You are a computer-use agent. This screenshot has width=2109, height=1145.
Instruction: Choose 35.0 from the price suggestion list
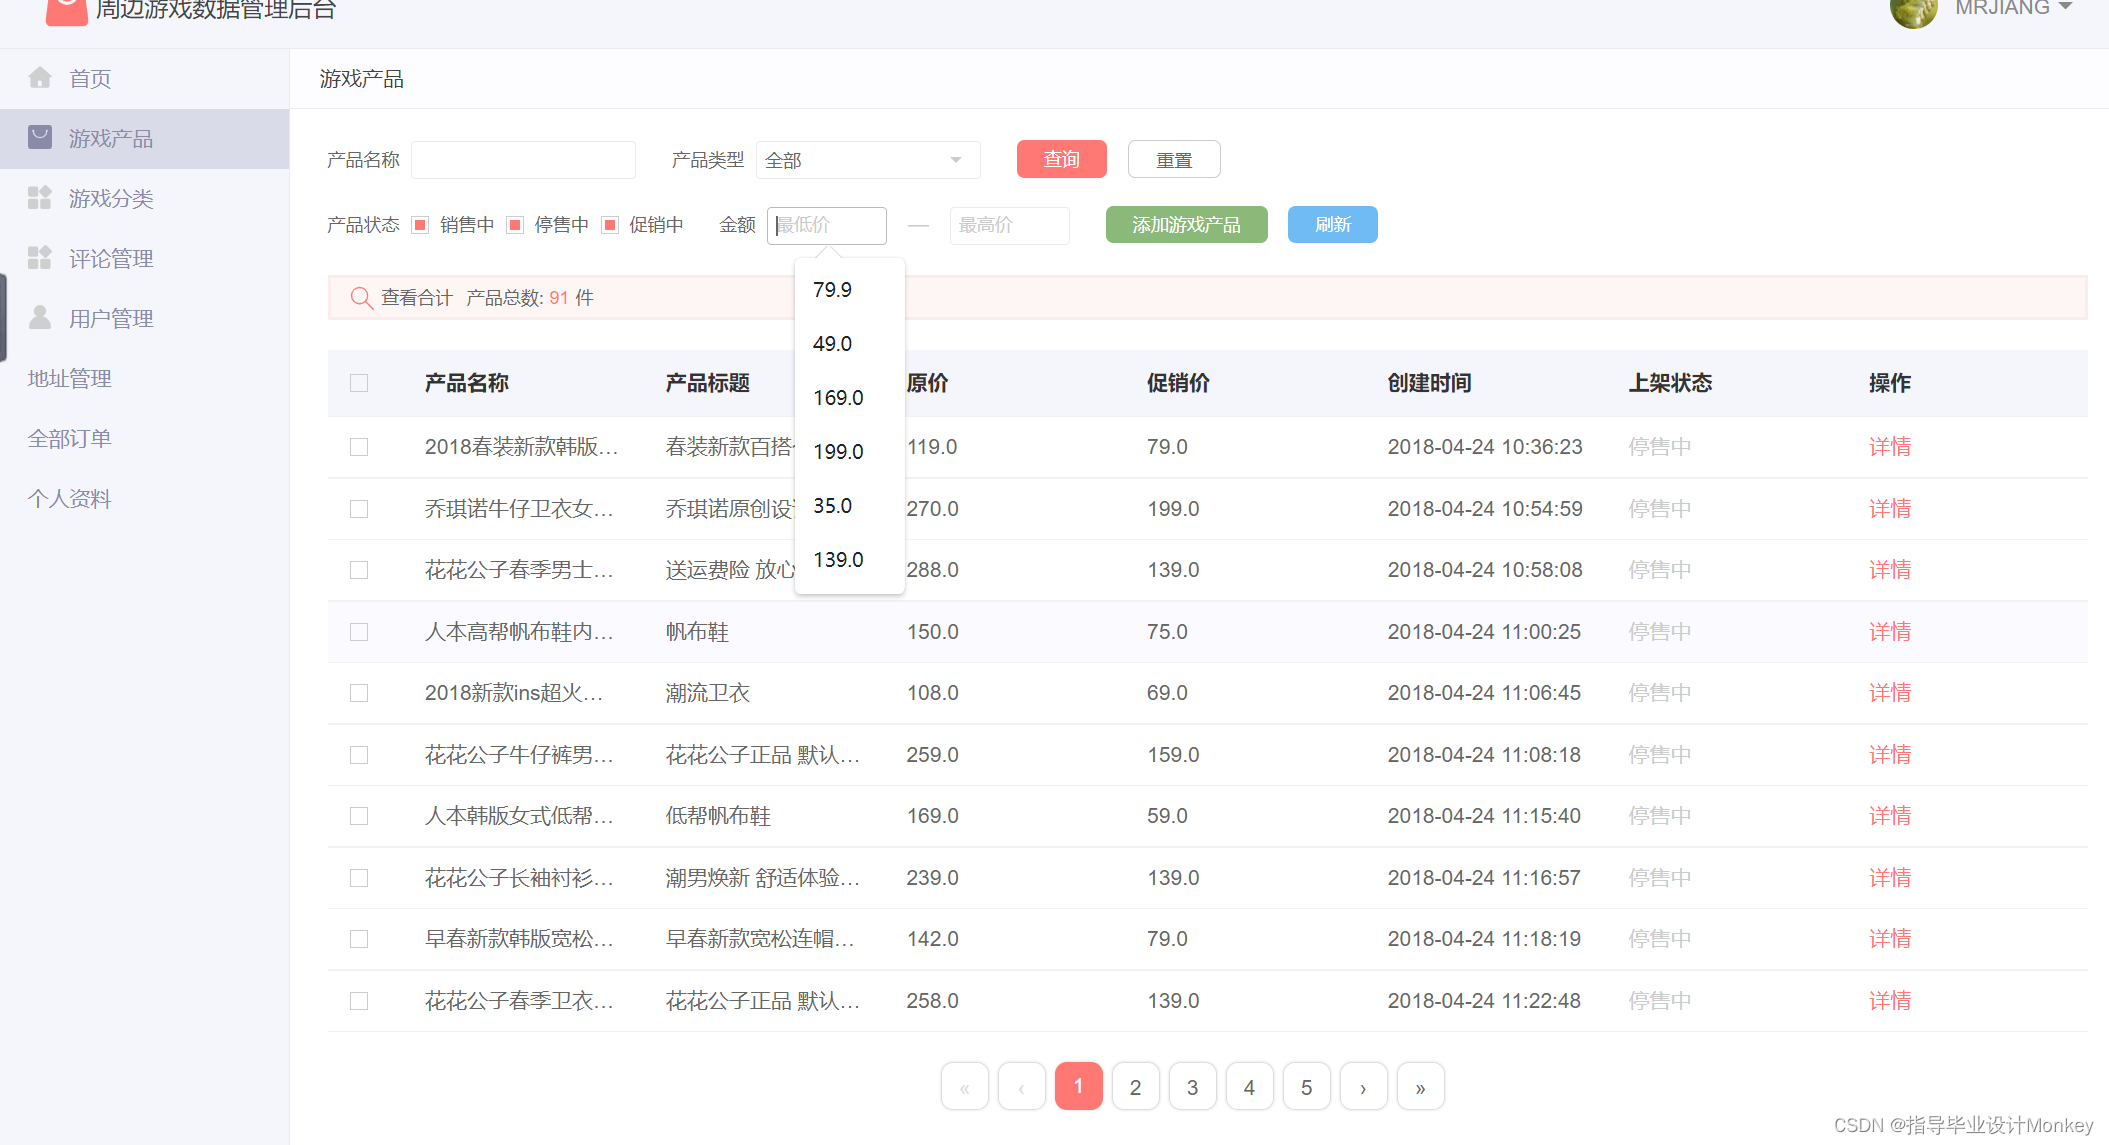click(x=850, y=506)
